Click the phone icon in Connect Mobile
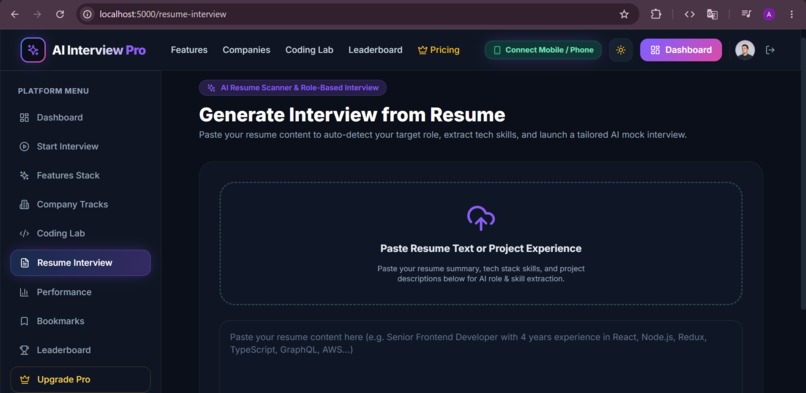806x393 pixels. pyautogui.click(x=497, y=50)
